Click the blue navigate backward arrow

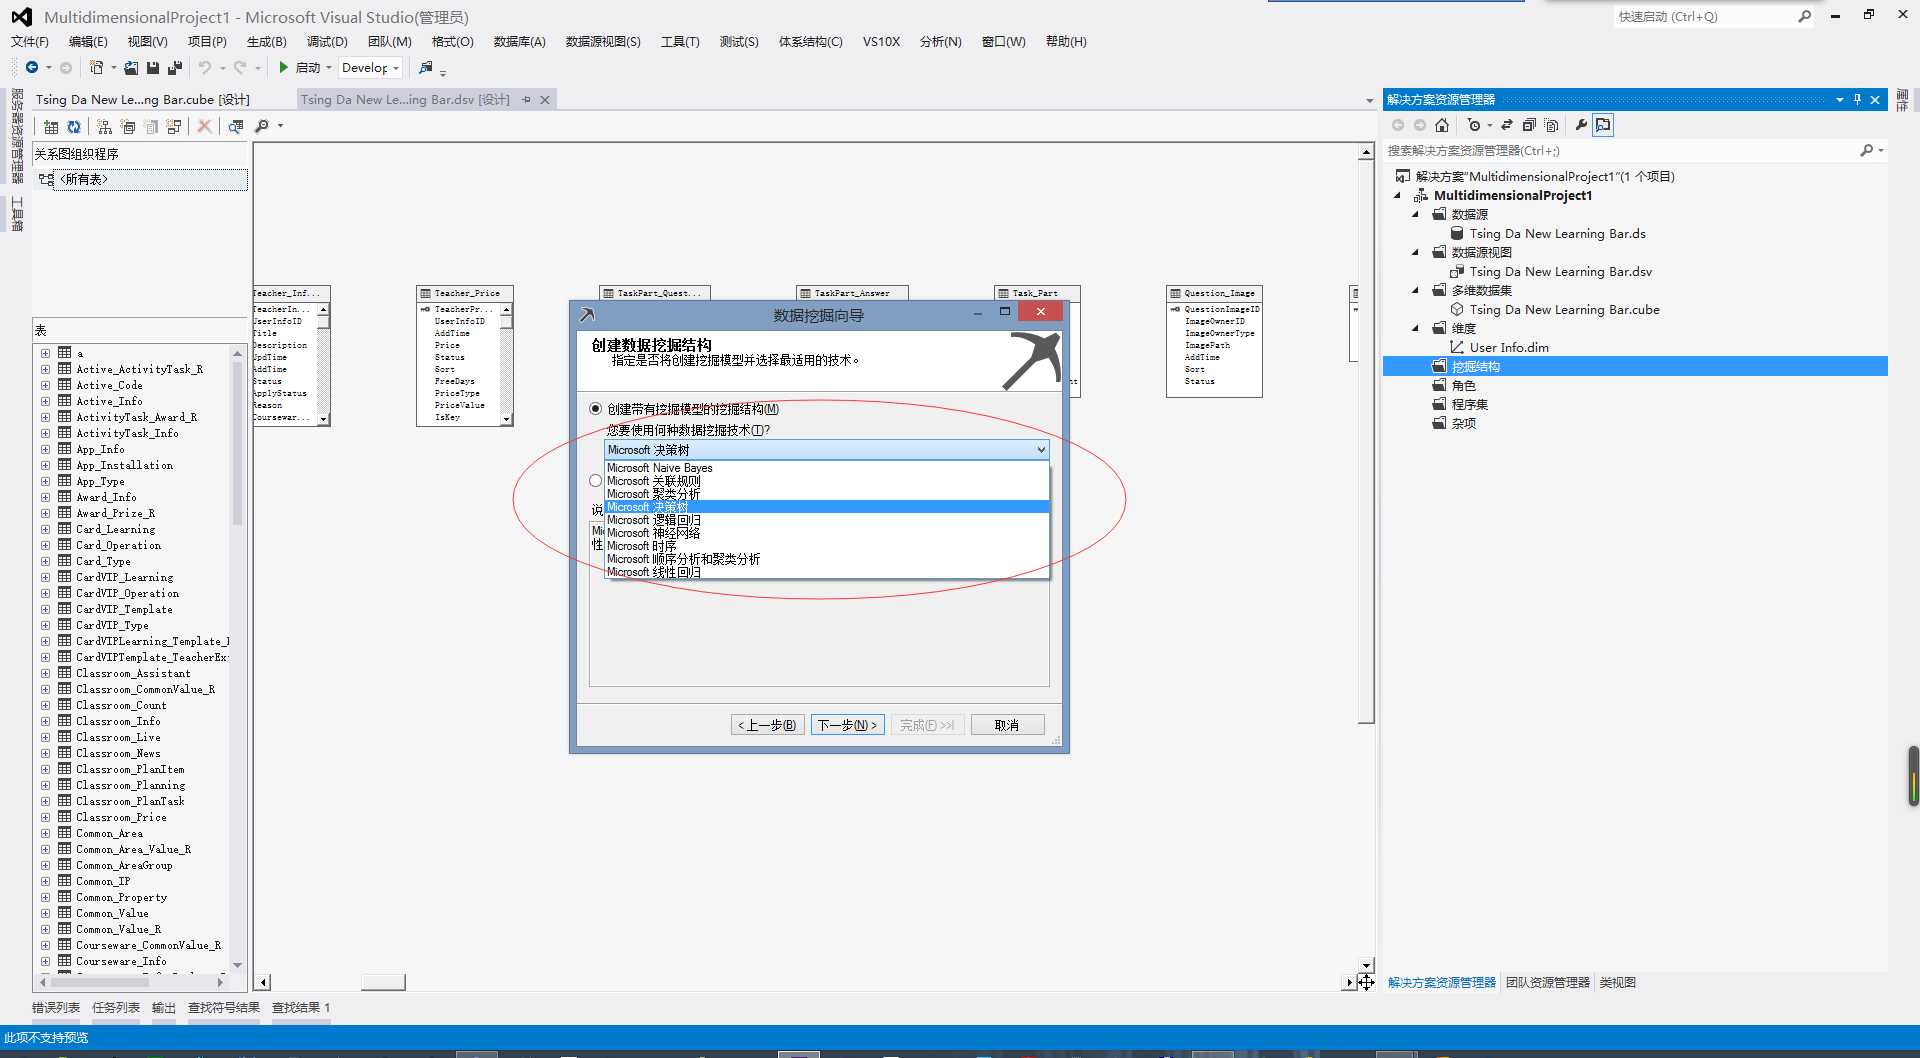point(32,67)
